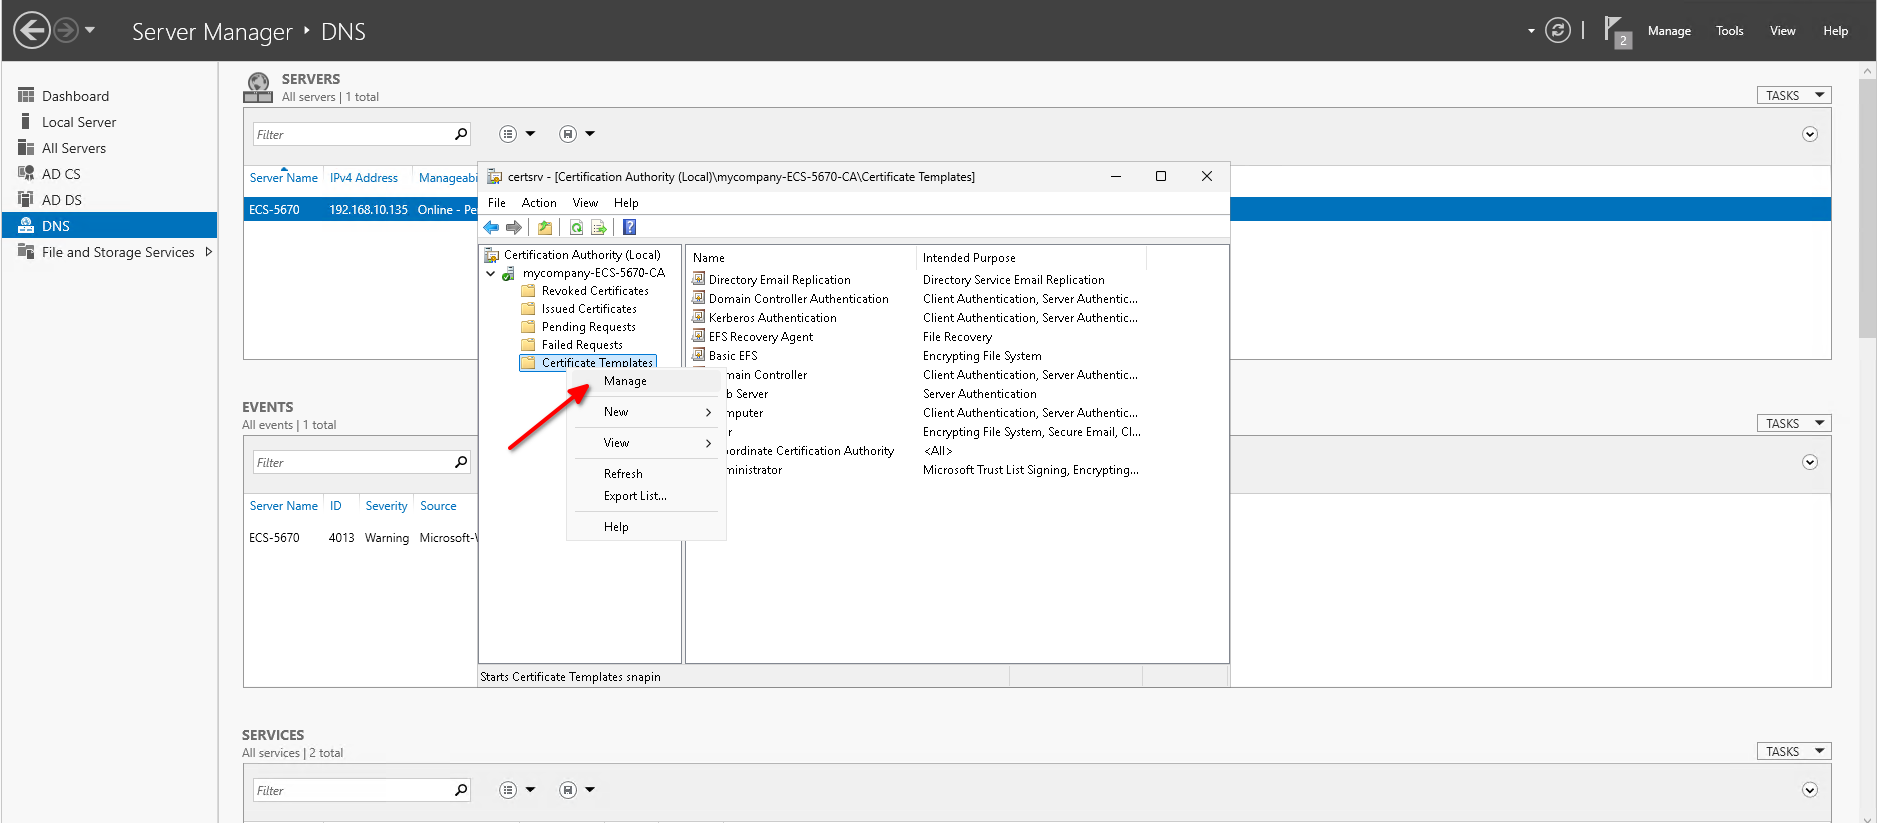The width and height of the screenshot is (1877, 823).
Task: Click the Server Manager refresh icon
Action: (x=1557, y=30)
